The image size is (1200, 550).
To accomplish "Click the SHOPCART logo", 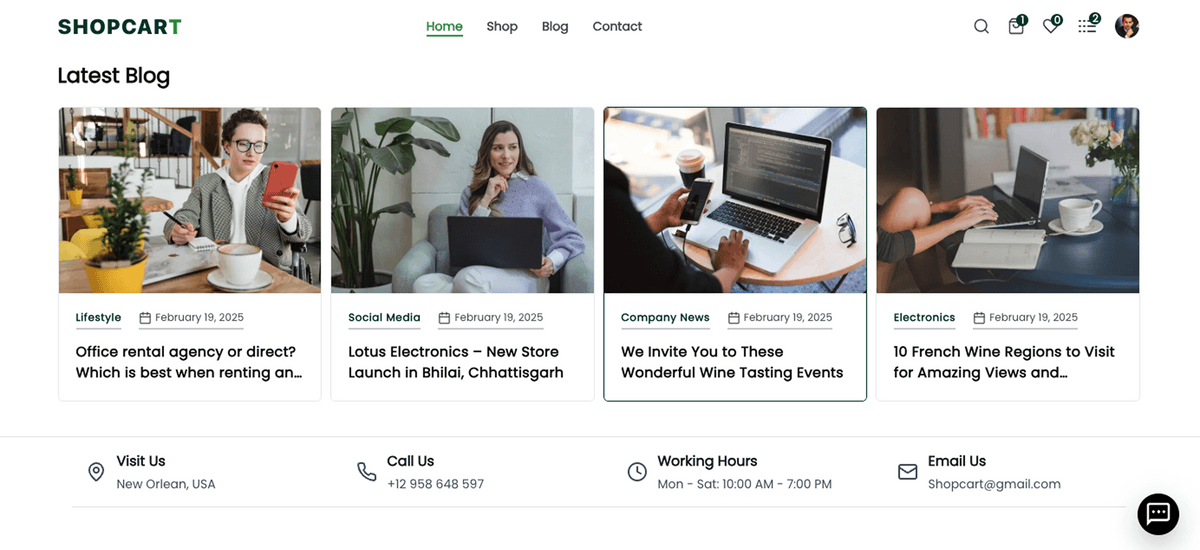I will click(x=120, y=27).
